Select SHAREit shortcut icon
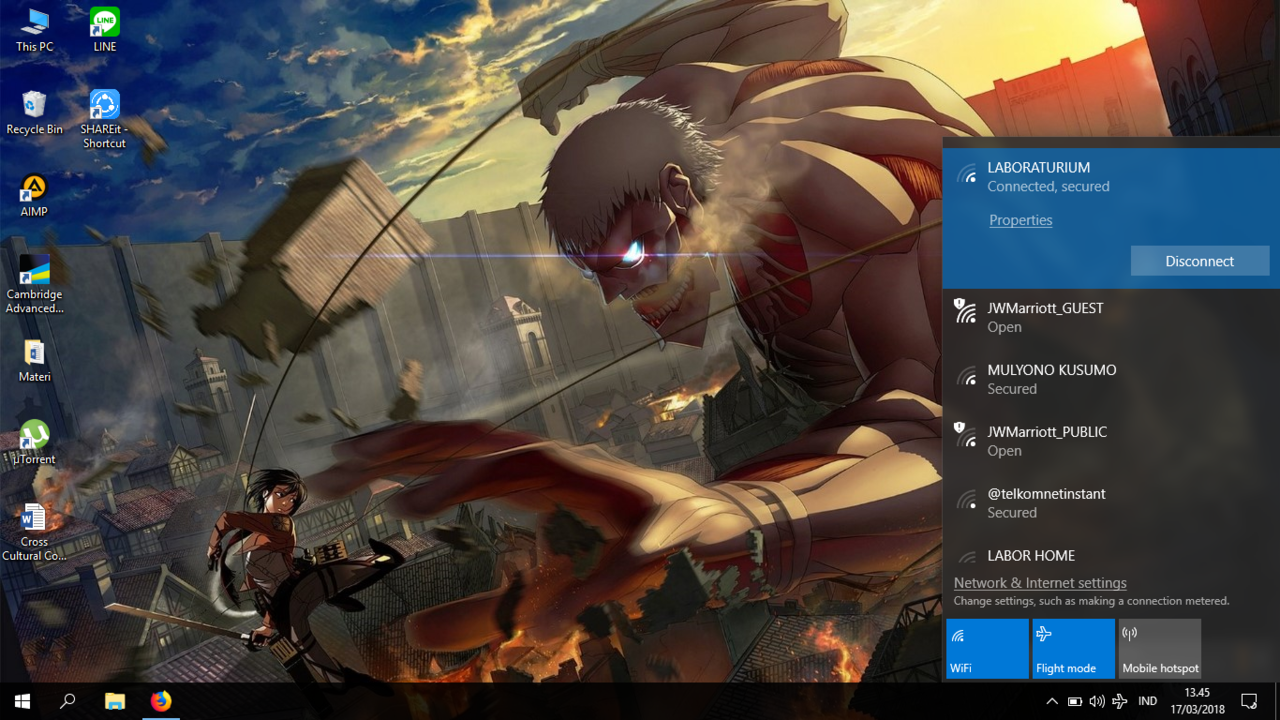Viewport: 1280px width, 720px height. [x=104, y=119]
